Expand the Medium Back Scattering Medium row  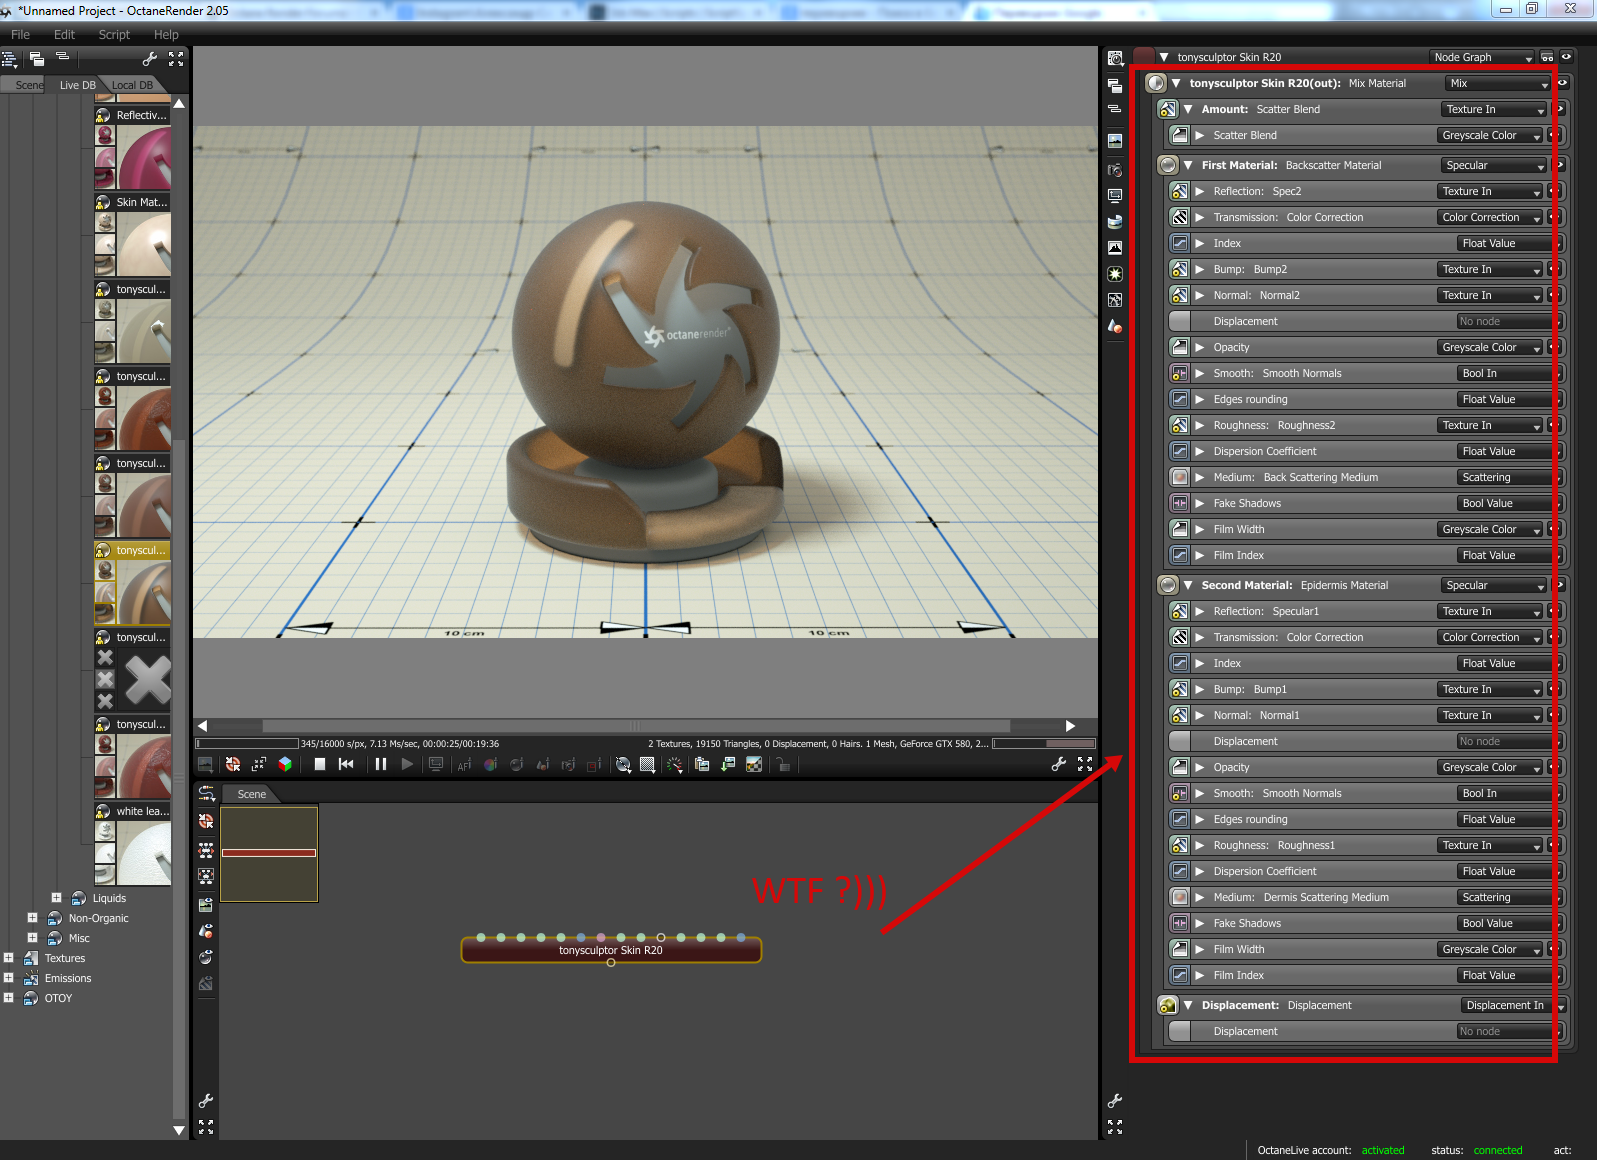click(1199, 477)
